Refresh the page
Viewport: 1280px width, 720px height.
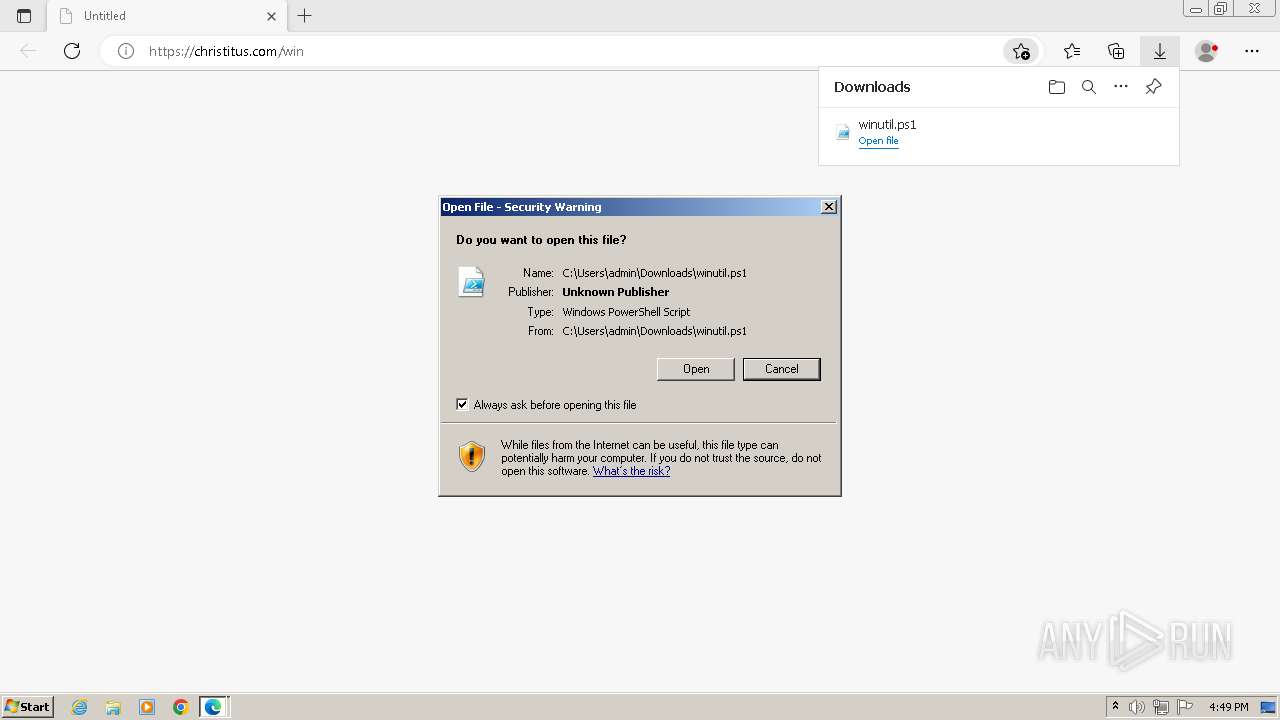point(72,51)
